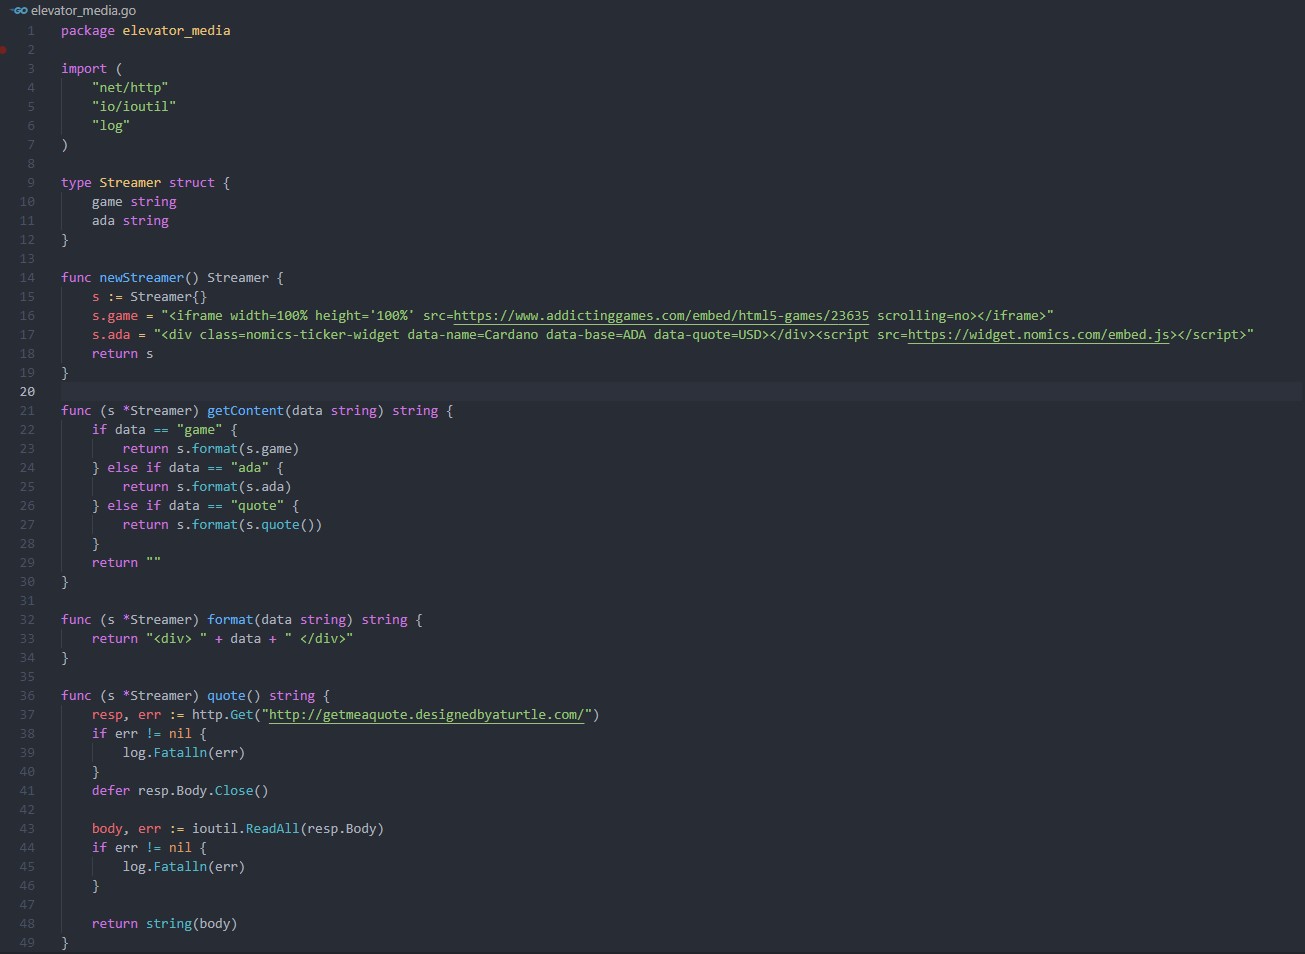Click 'return s' on line 18
Image resolution: width=1305 pixels, height=954 pixels.
tap(123, 353)
